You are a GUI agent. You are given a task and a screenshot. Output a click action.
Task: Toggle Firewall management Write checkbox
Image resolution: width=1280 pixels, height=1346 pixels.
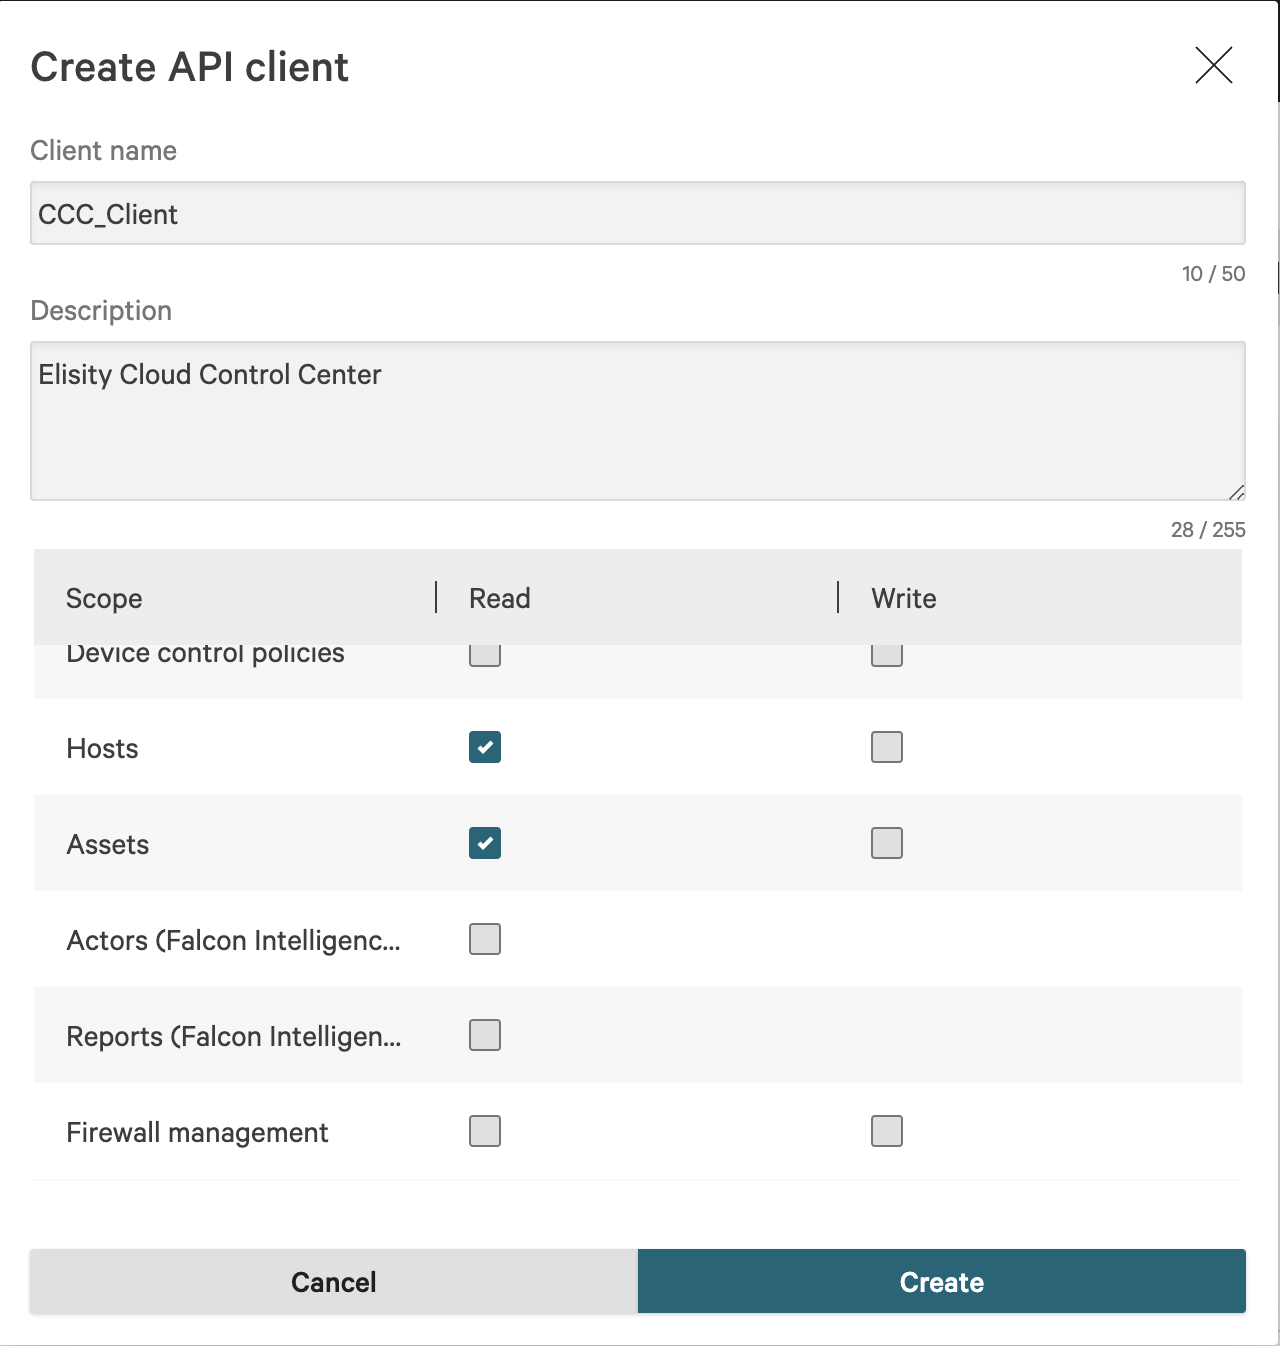coord(887,1131)
